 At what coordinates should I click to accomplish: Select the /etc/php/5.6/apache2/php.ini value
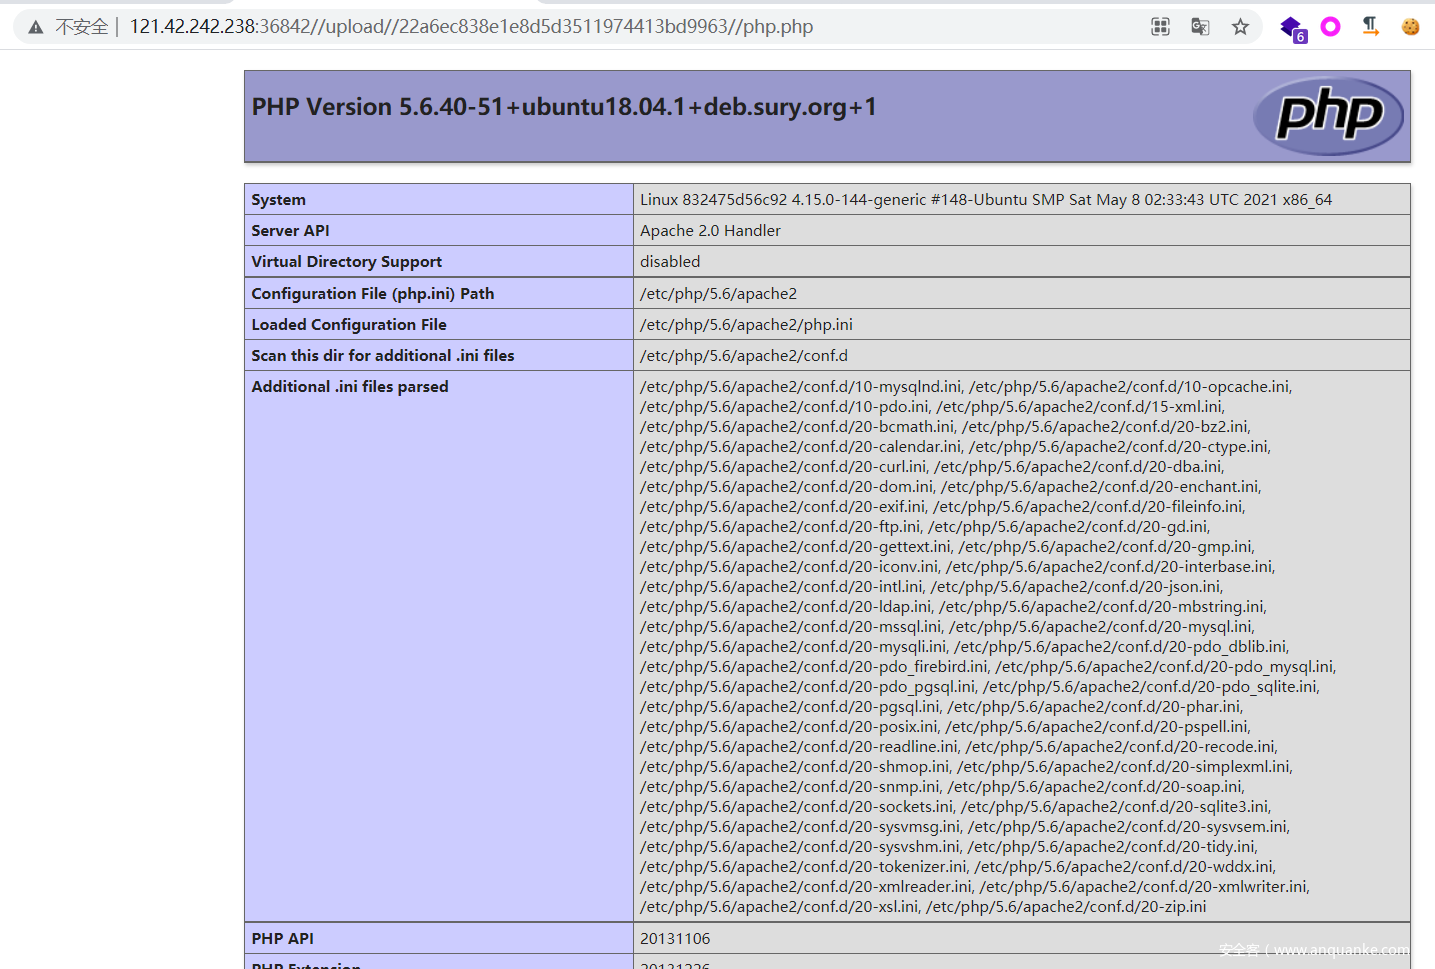click(746, 325)
